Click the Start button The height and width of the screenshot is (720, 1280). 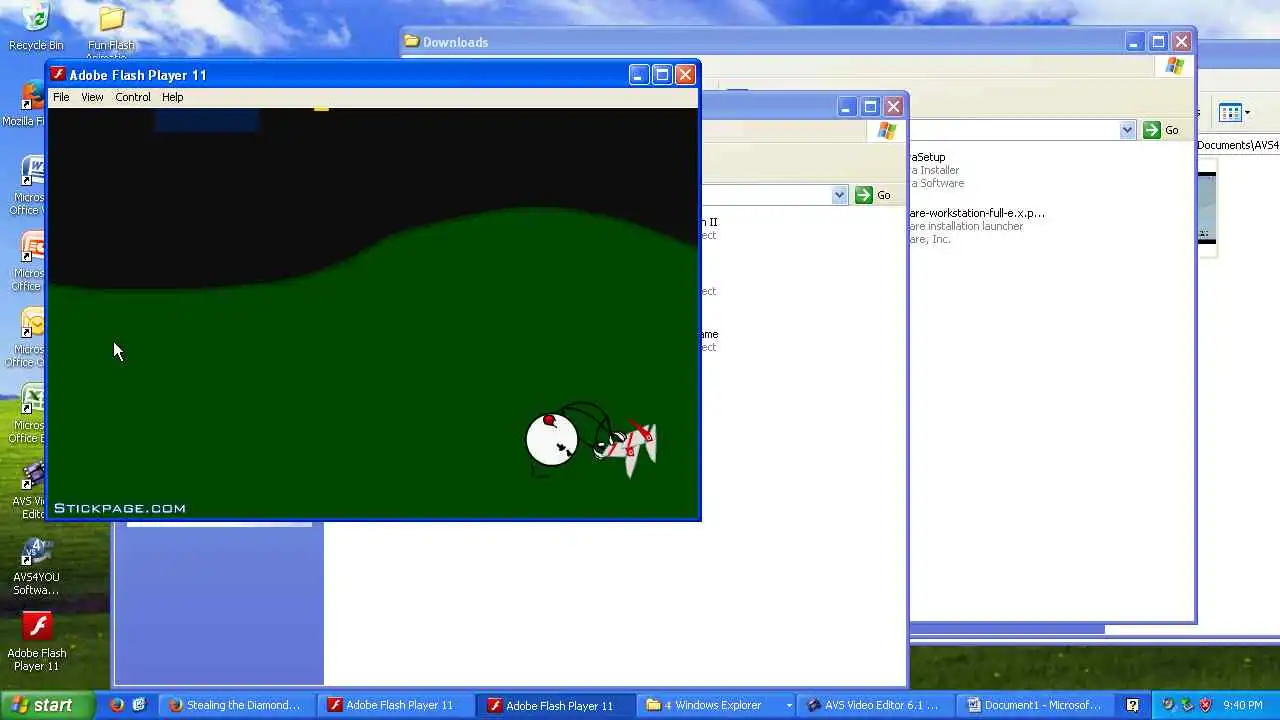47,705
